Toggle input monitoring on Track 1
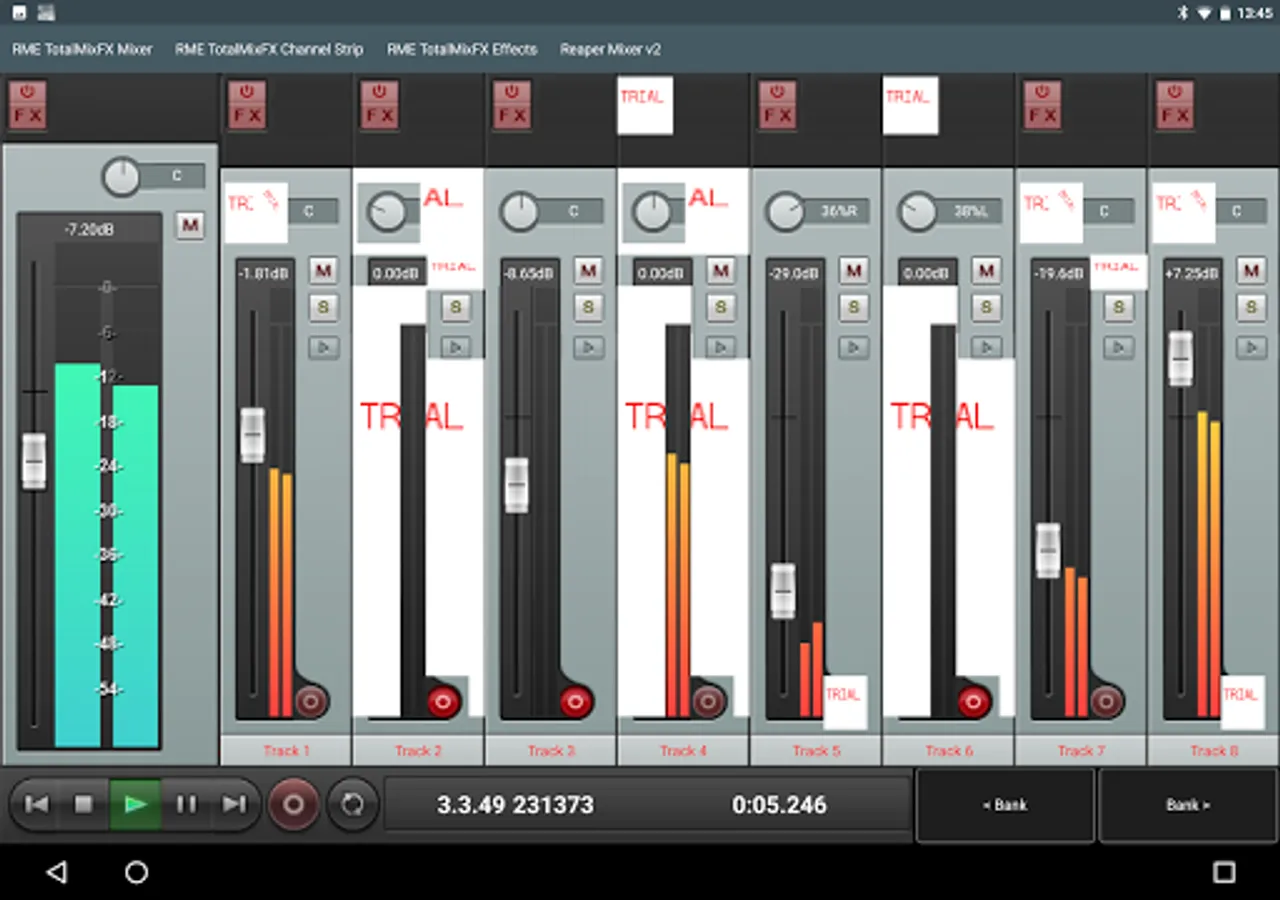The width and height of the screenshot is (1280, 900). click(323, 347)
